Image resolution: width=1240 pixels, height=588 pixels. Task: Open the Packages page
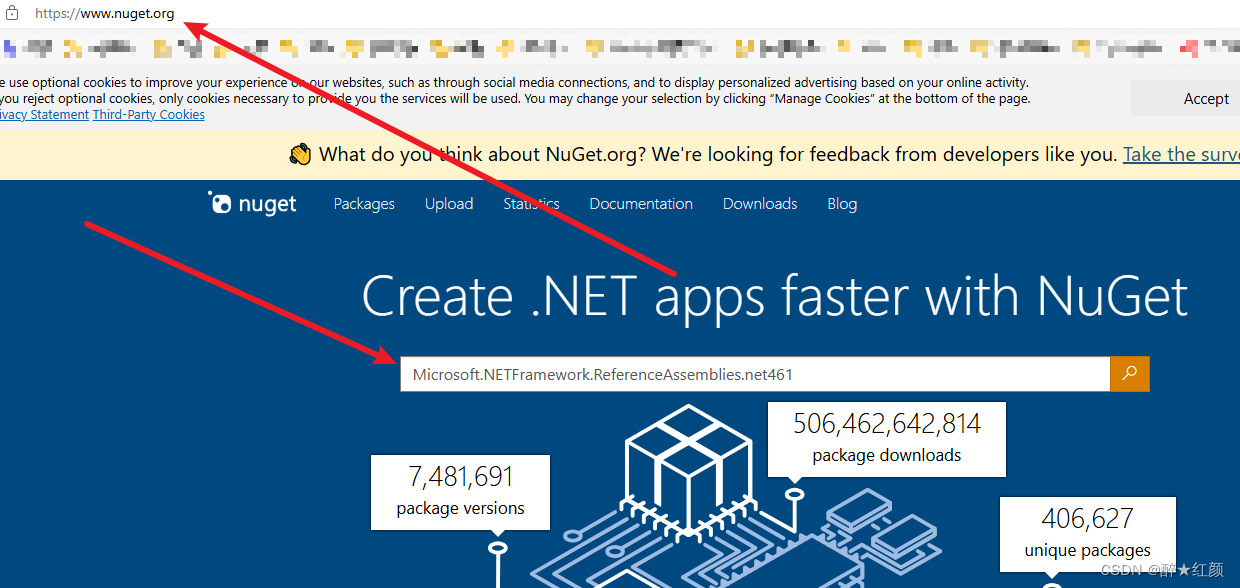coord(363,203)
